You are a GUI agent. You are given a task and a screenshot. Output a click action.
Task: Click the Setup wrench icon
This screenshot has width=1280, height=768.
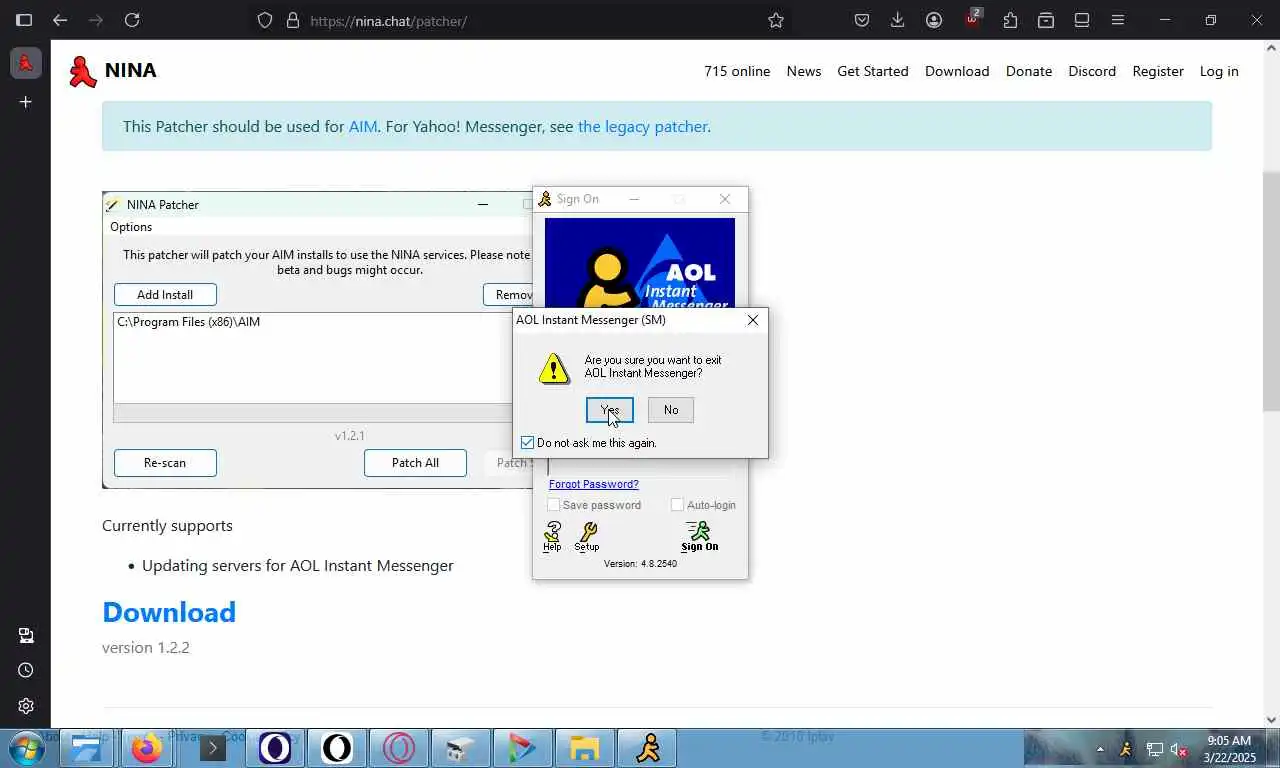click(587, 536)
